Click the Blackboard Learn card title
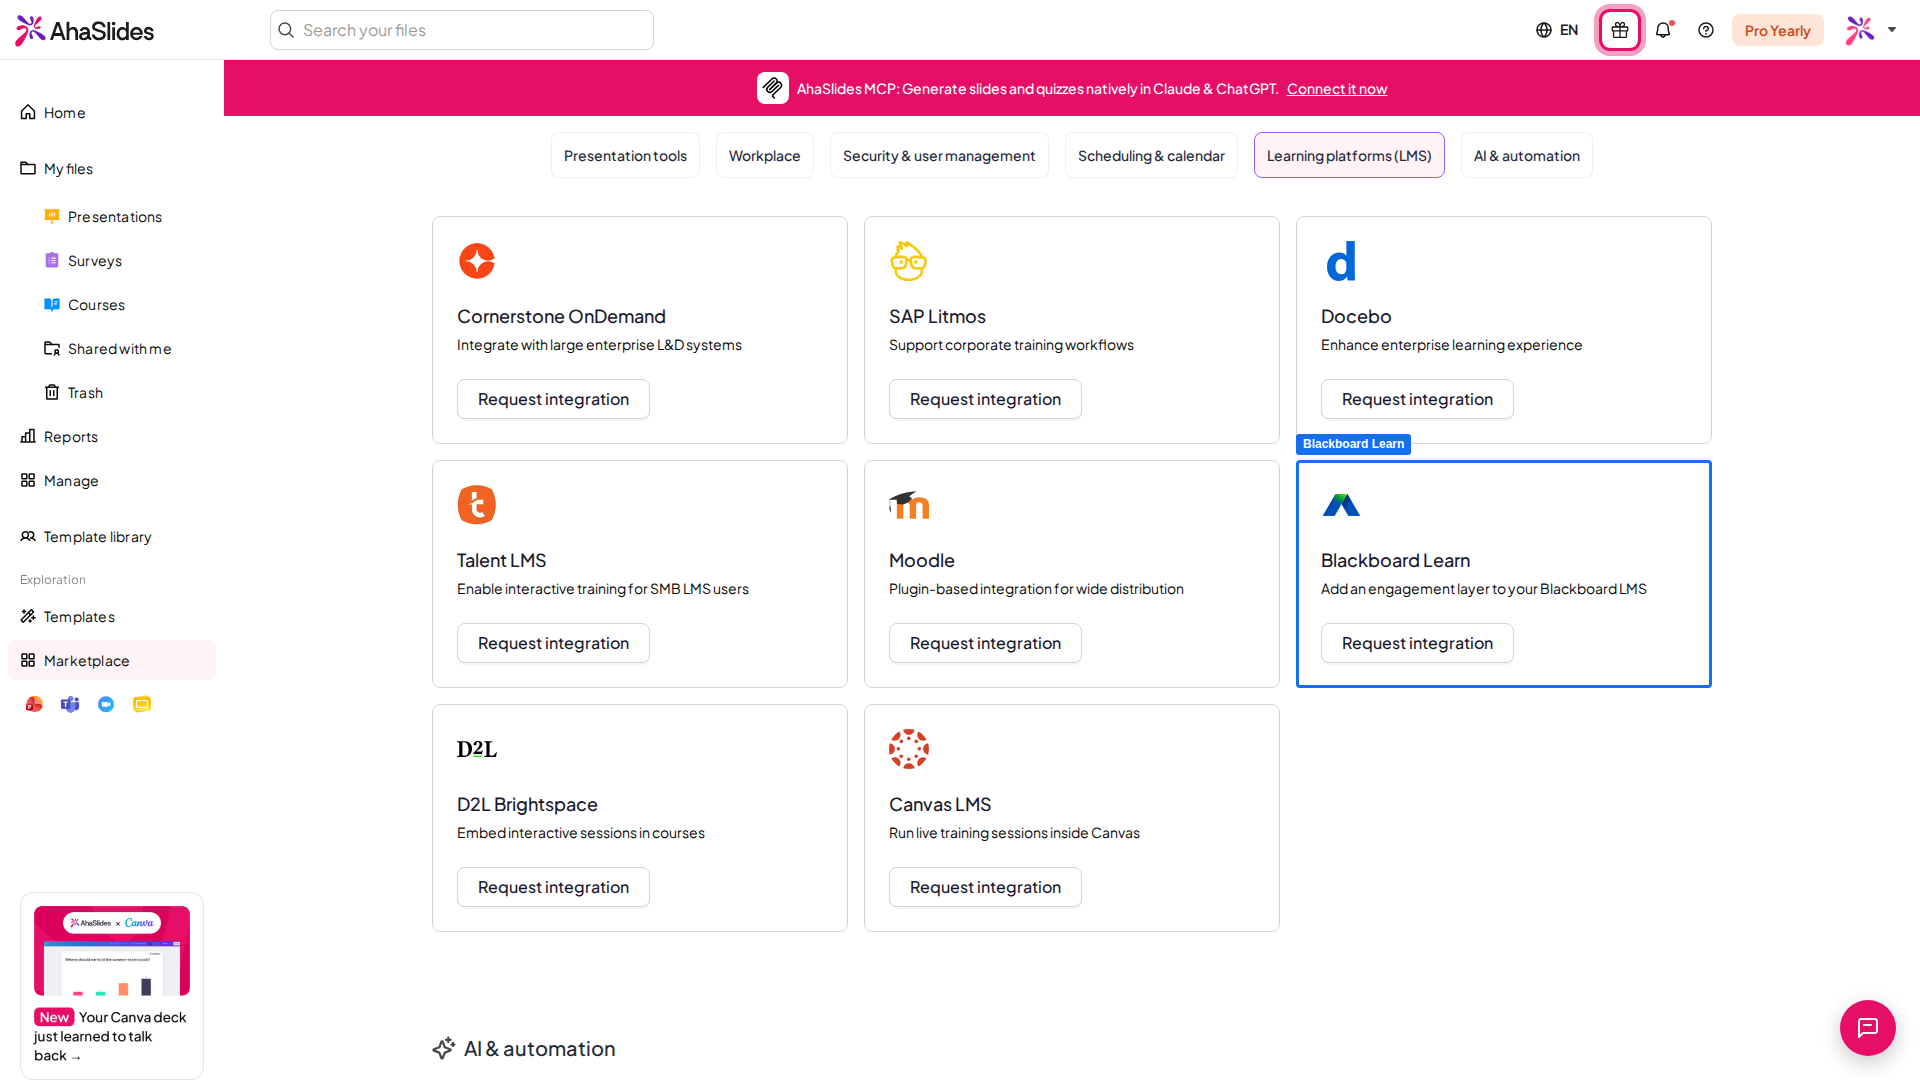The width and height of the screenshot is (1920, 1080). [1395, 560]
